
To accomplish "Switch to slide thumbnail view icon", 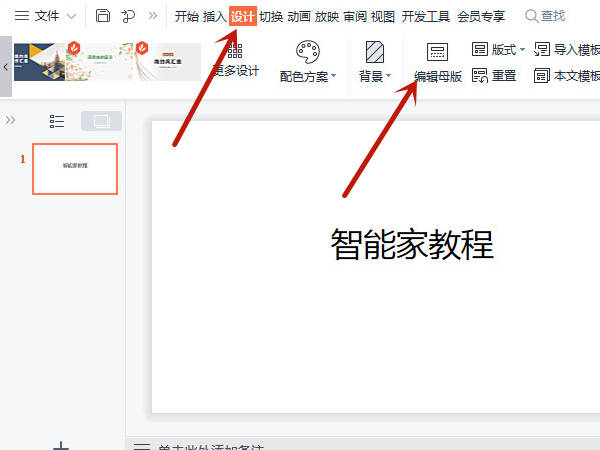I will point(101,121).
